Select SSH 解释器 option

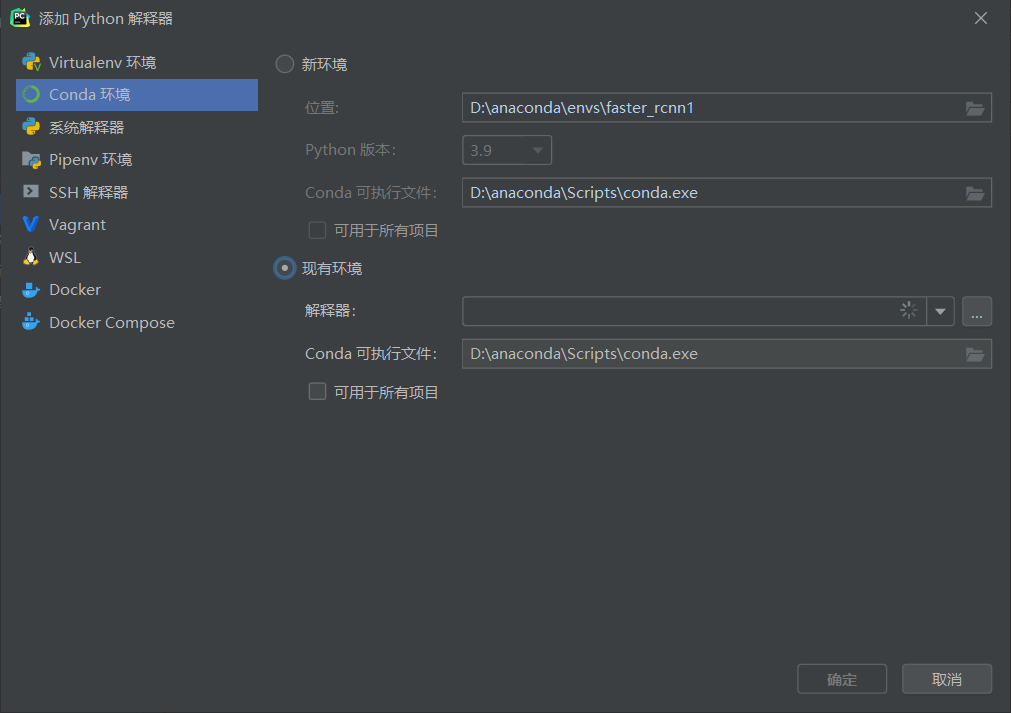(86, 192)
